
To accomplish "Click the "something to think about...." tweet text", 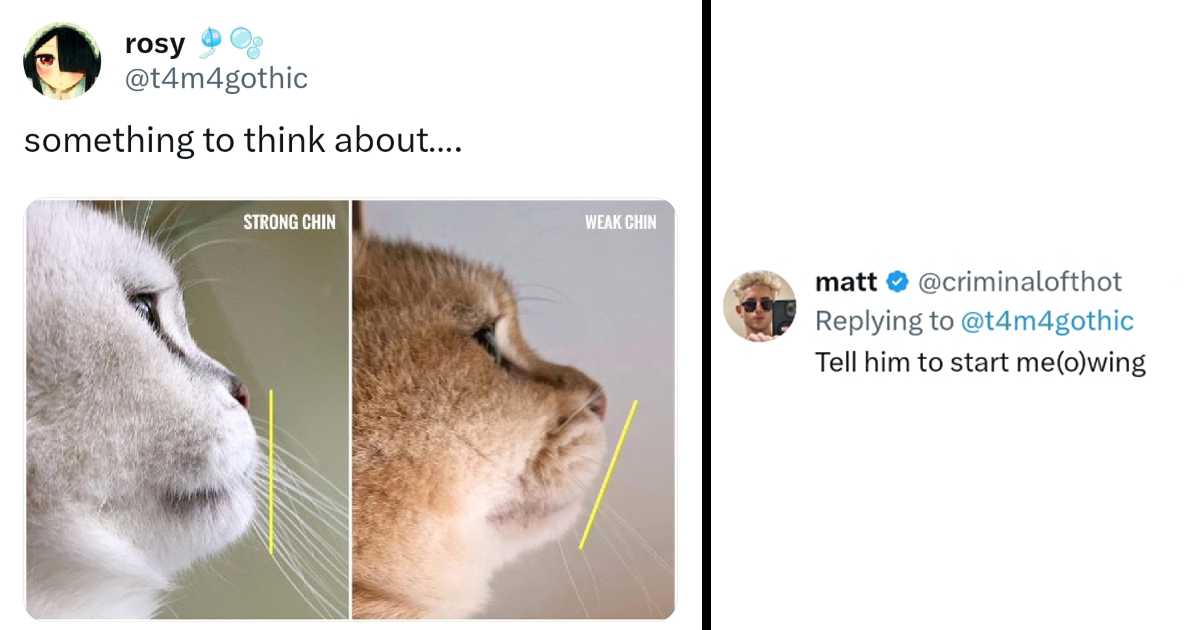I will (x=243, y=140).
